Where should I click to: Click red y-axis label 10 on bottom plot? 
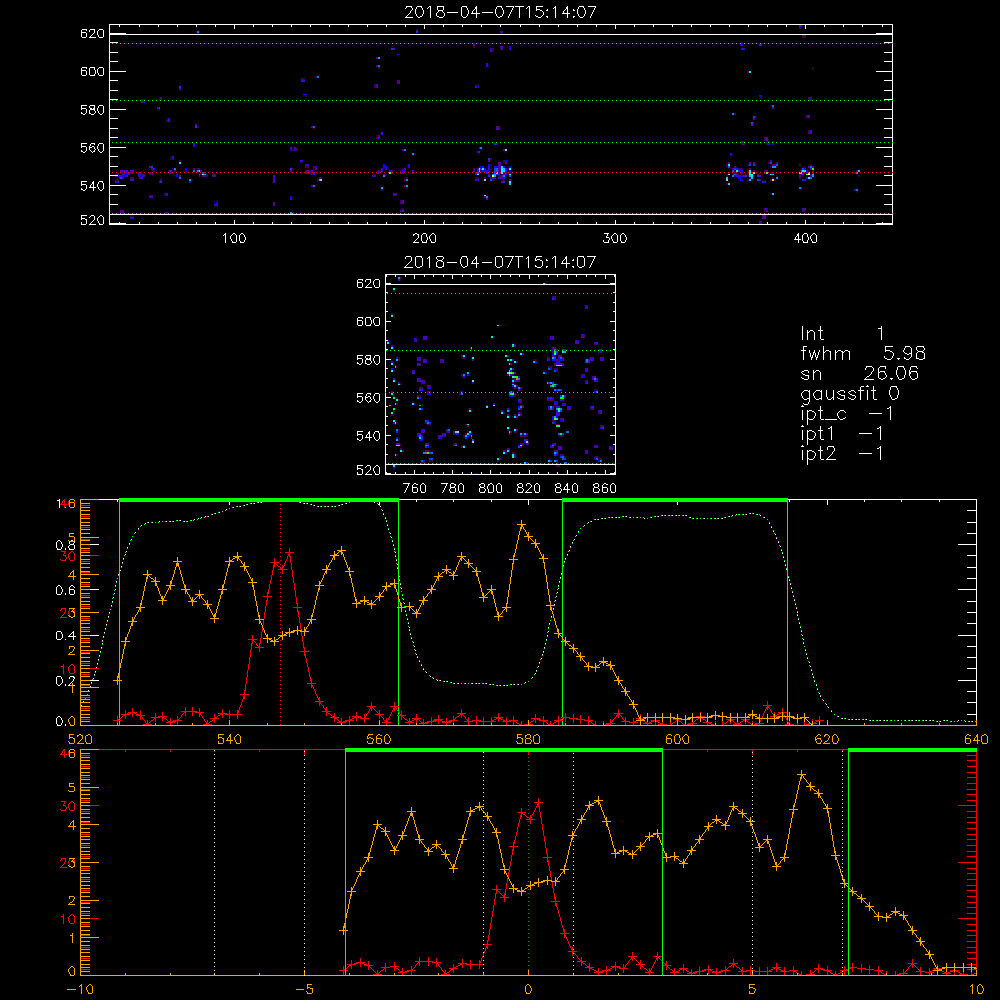(x=68, y=919)
